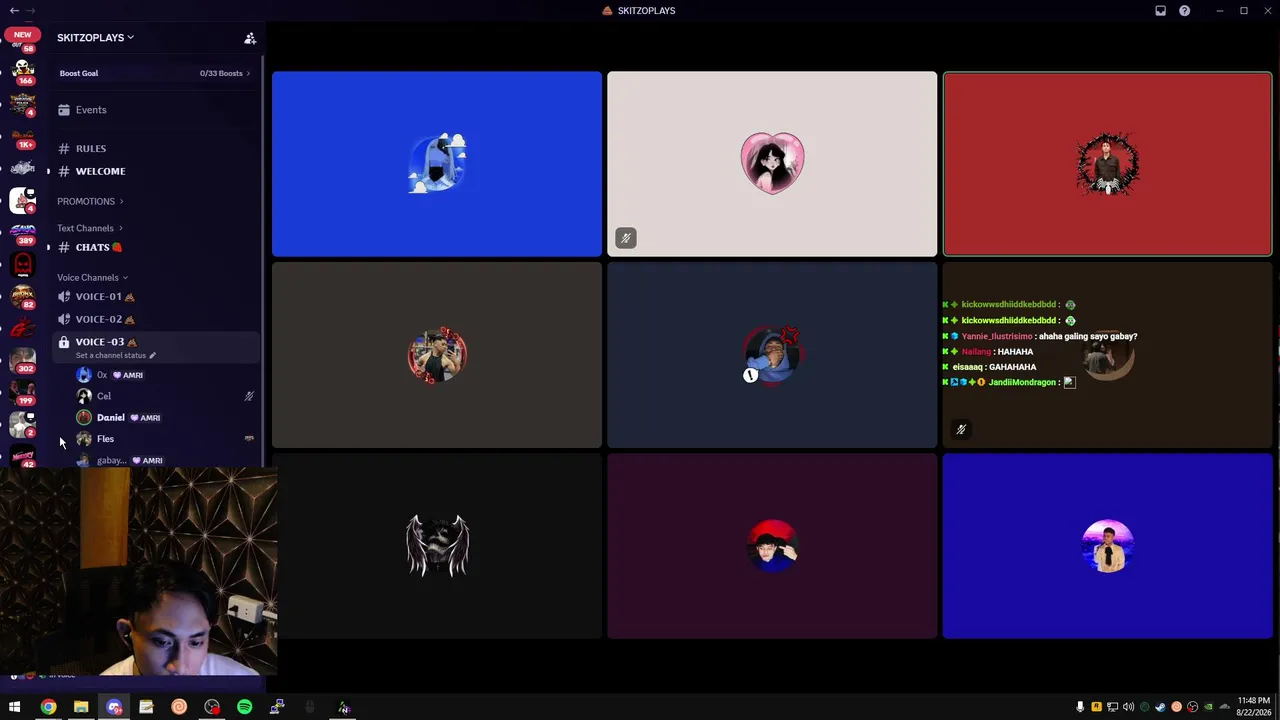Open Google Chrome from the taskbar
Screen dimensions: 1280x720
click(x=48, y=707)
